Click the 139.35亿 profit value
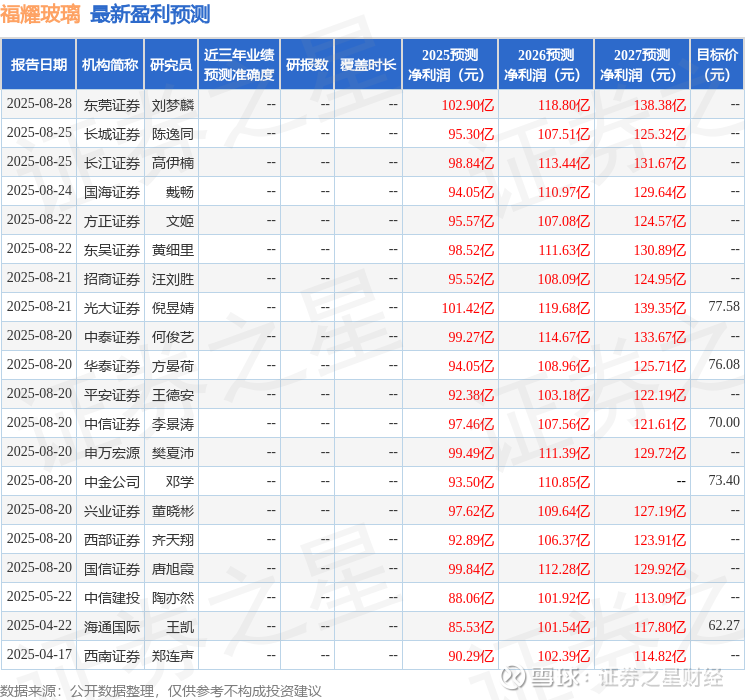Screen dimensions: 745x700 point(660,308)
